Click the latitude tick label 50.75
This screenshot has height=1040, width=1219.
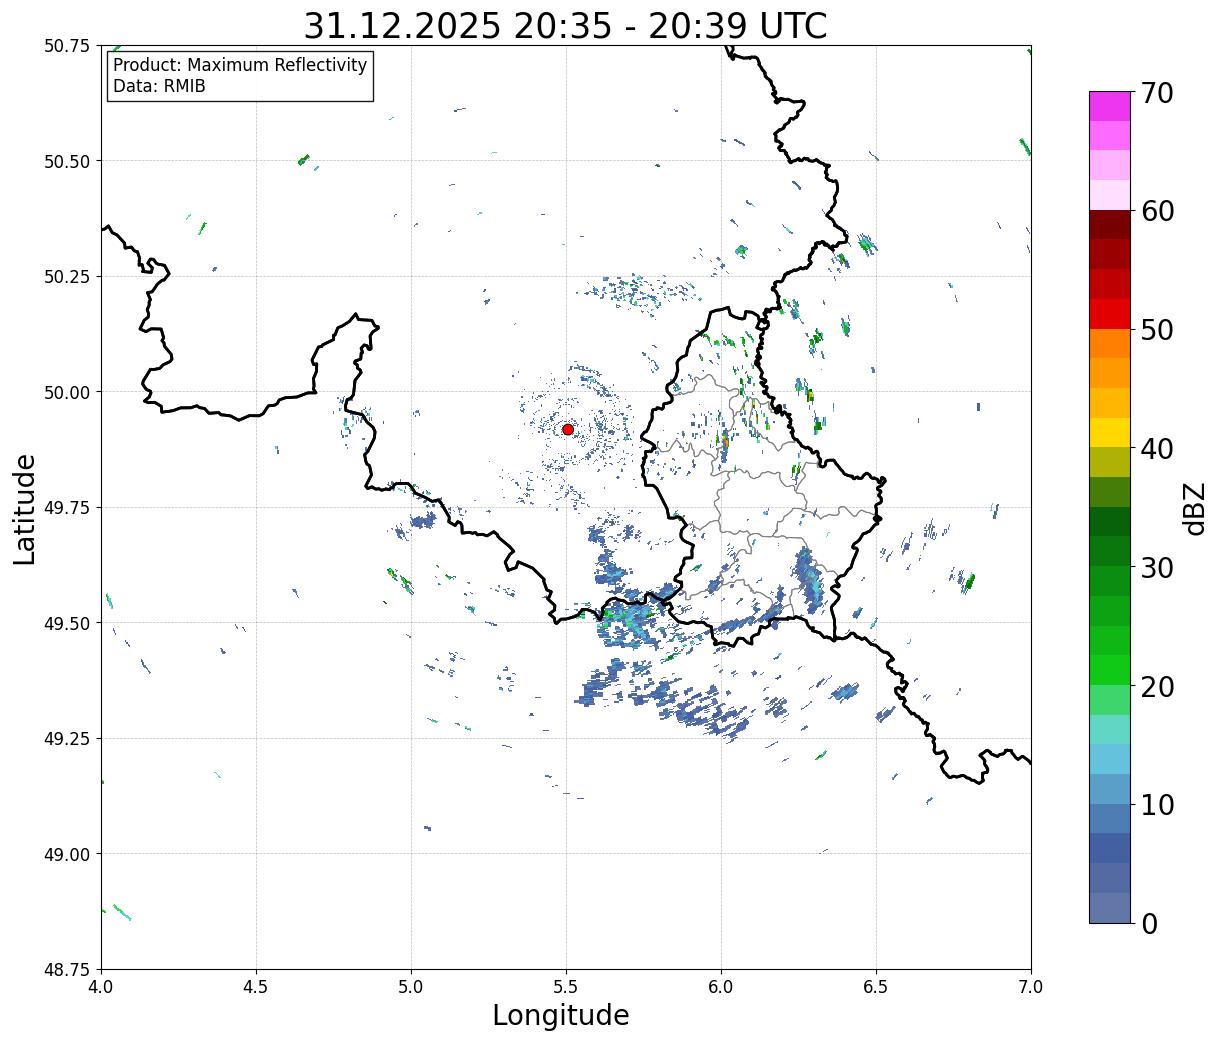tap(67, 46)
